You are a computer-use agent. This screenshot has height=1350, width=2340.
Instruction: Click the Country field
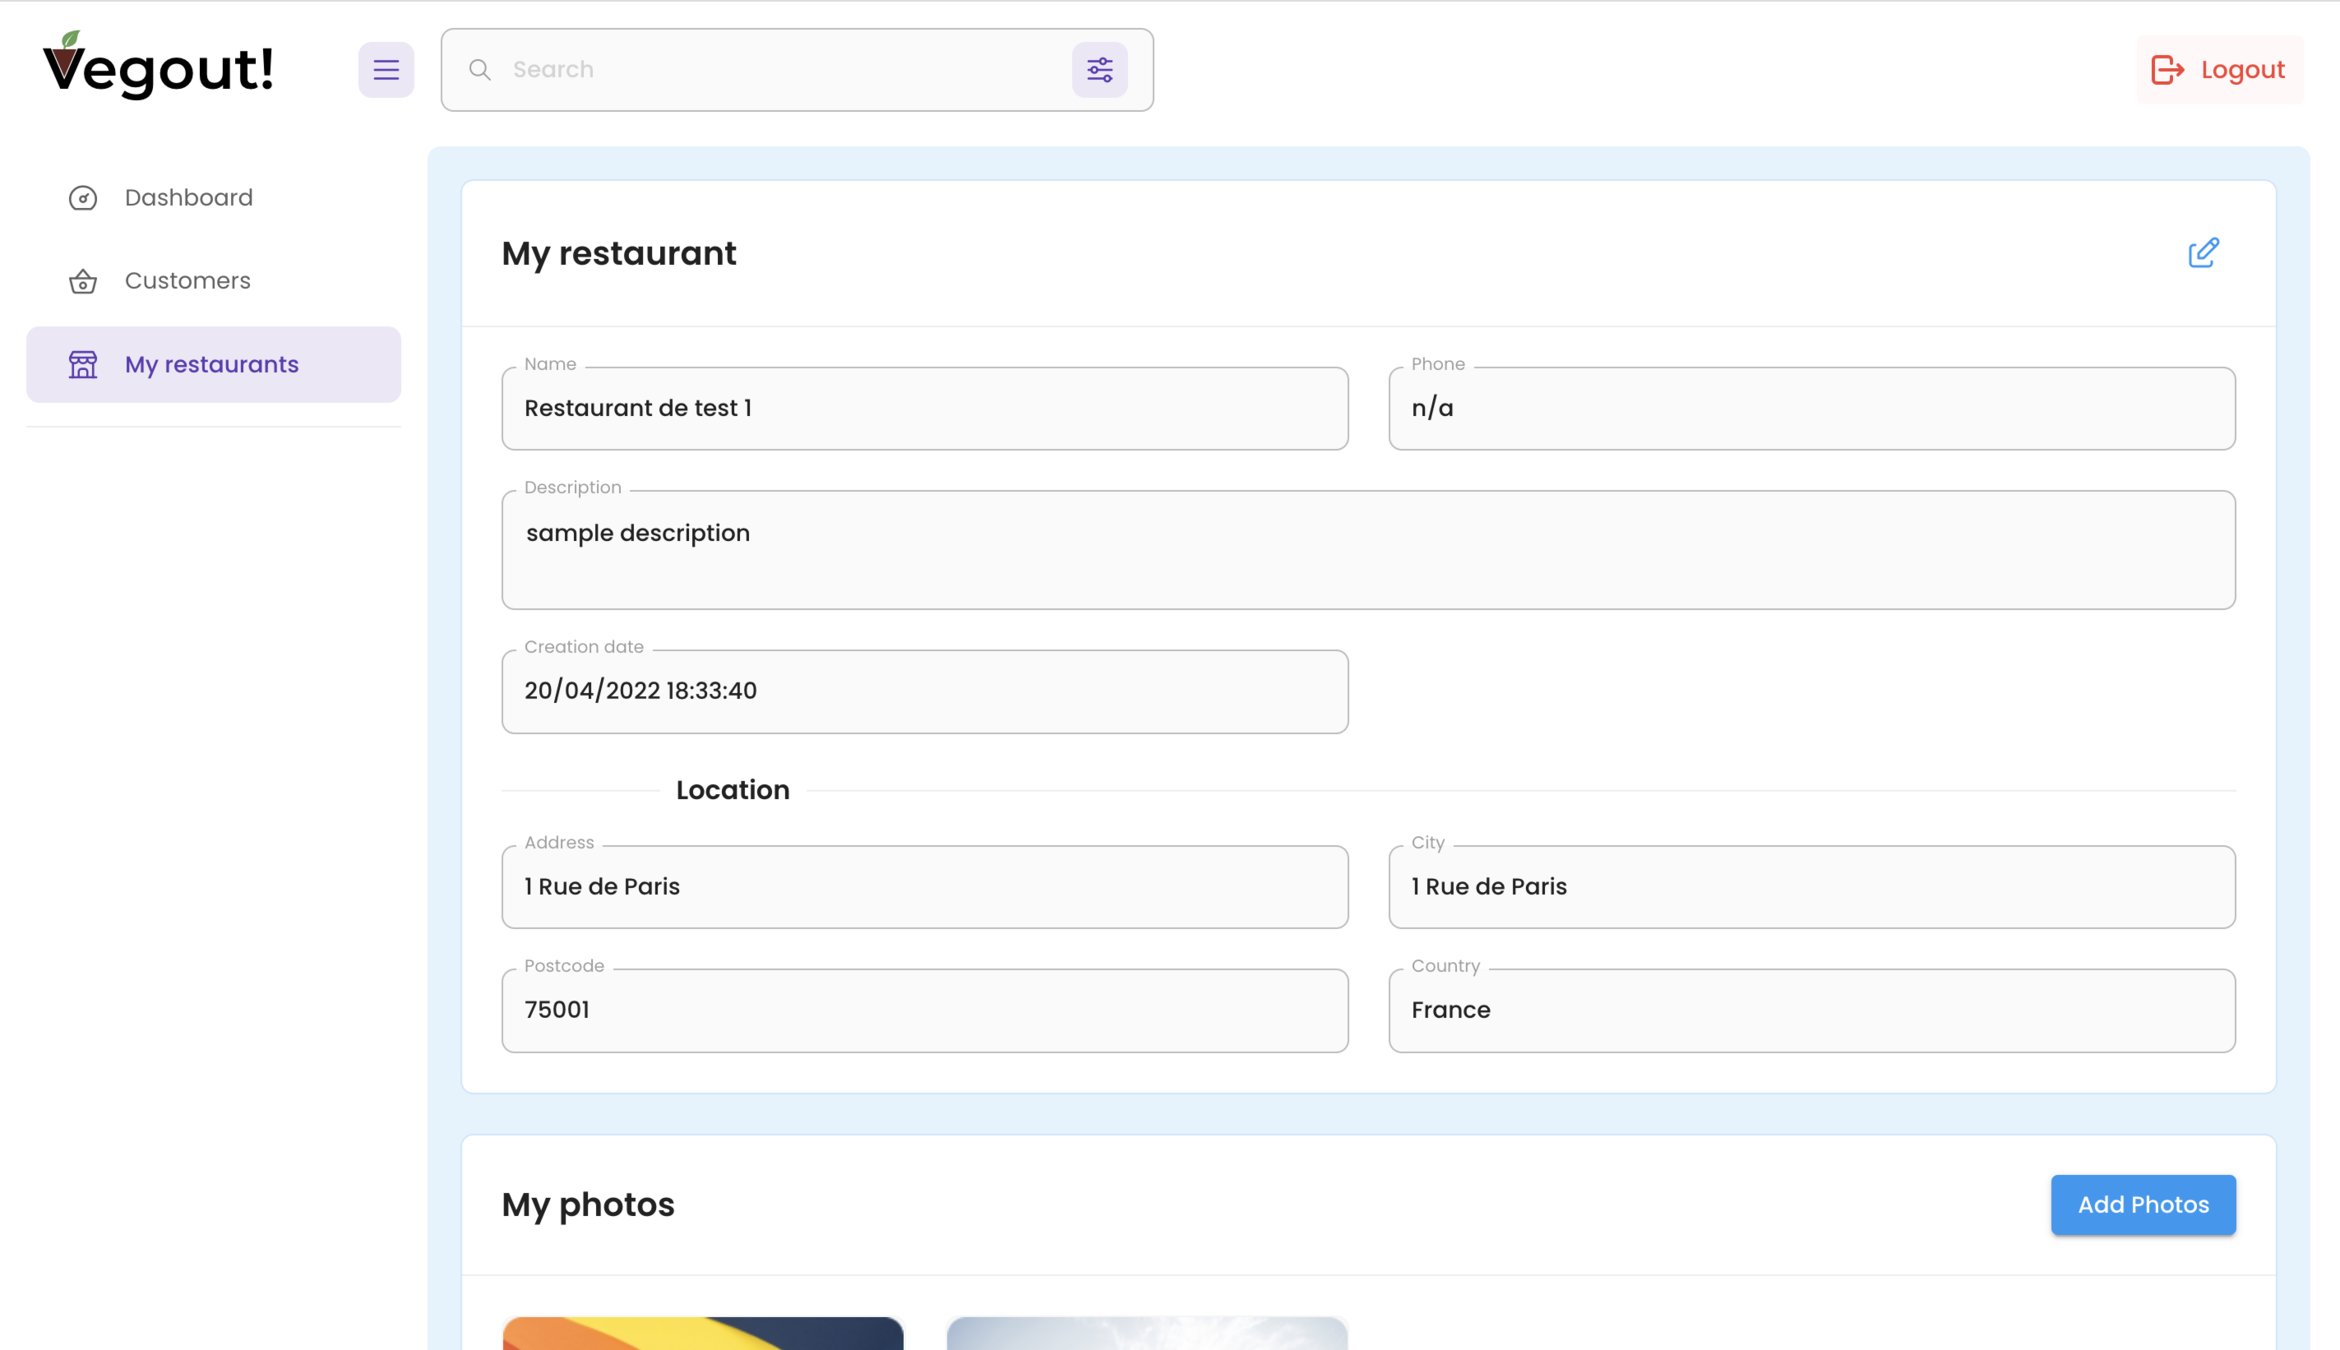(x=1811, y=1009)
